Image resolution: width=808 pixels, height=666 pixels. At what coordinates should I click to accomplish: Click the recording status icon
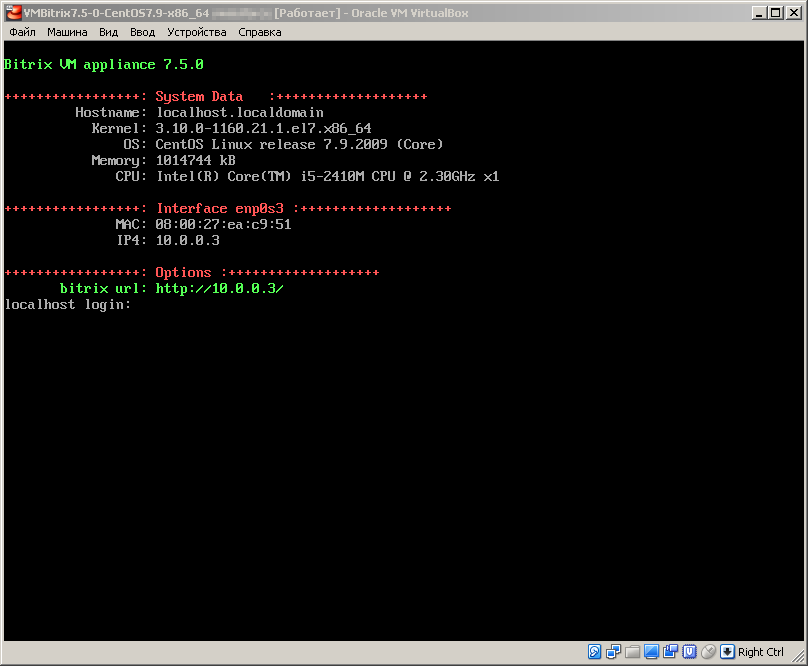tap(670, 652)
